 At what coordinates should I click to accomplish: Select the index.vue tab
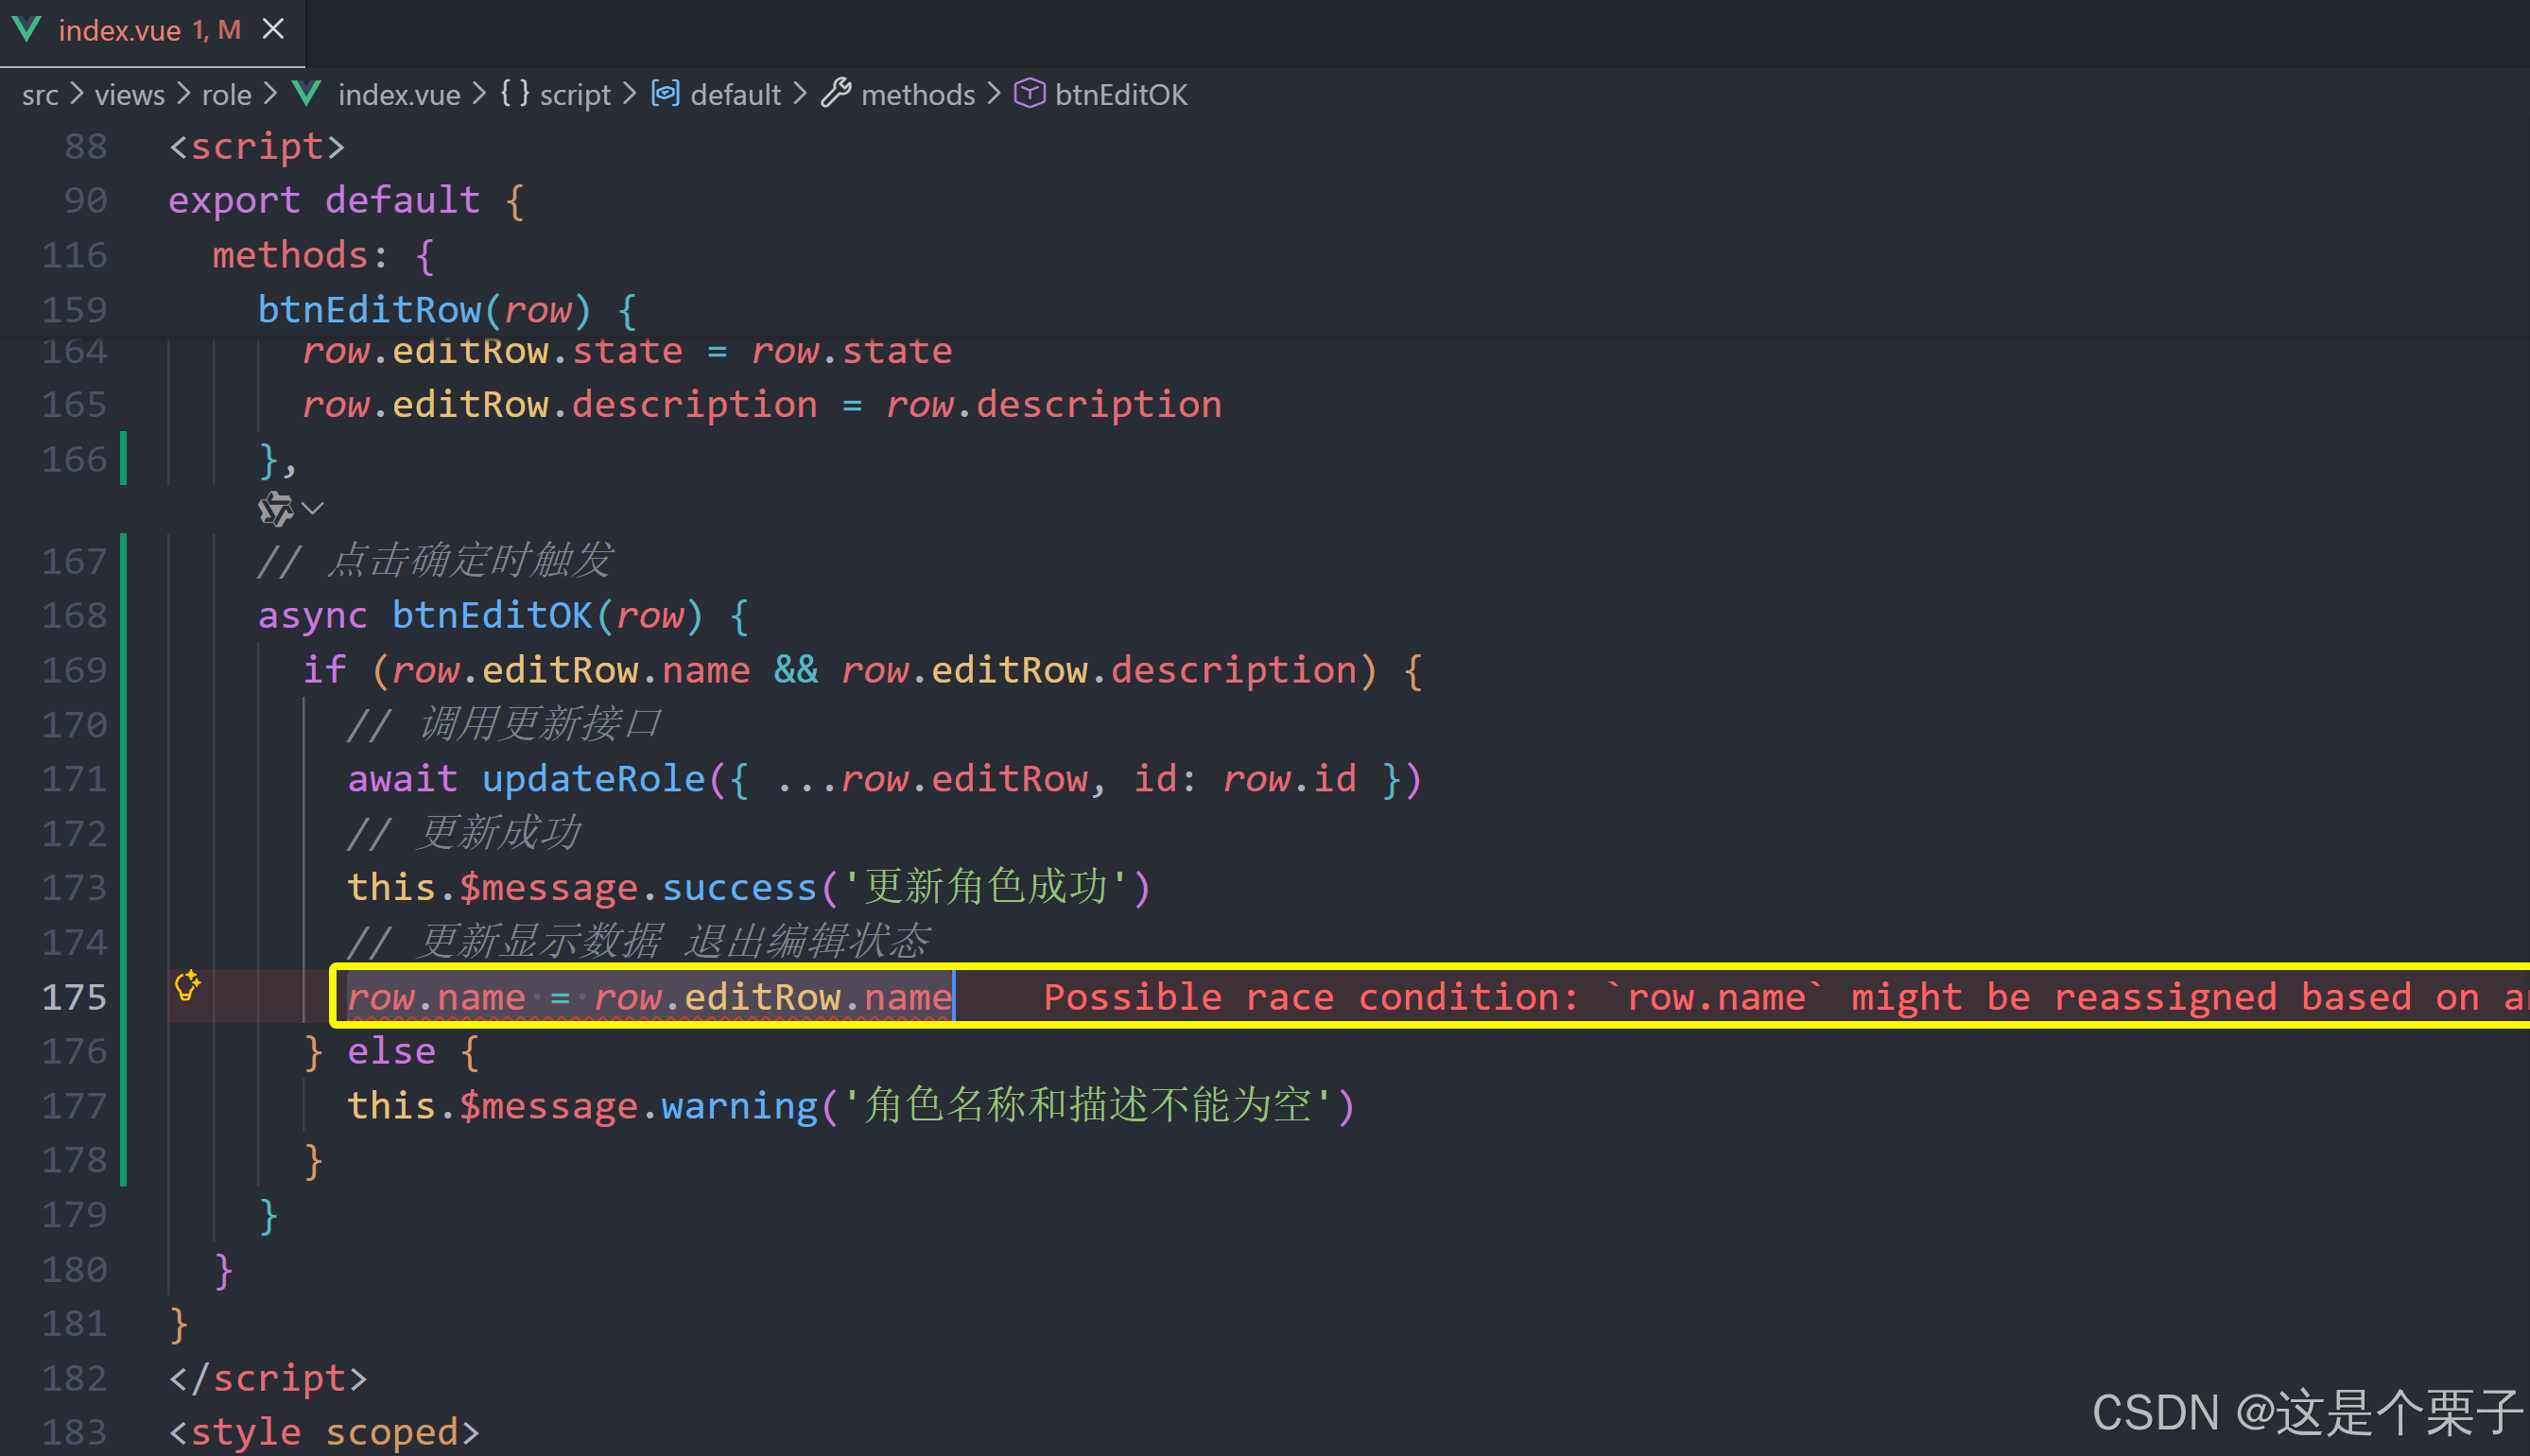(x=120, y=31)
